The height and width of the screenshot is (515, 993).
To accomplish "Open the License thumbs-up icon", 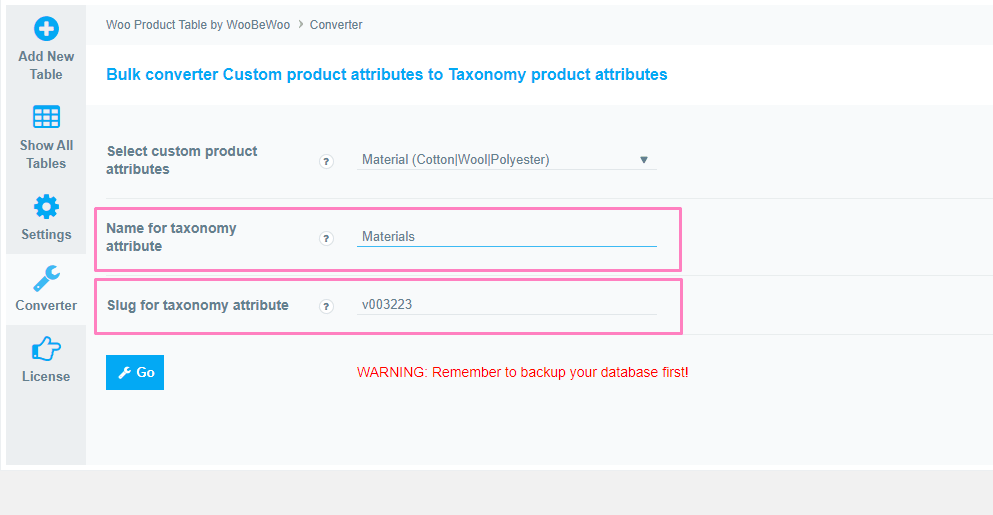I will point(46,349).
